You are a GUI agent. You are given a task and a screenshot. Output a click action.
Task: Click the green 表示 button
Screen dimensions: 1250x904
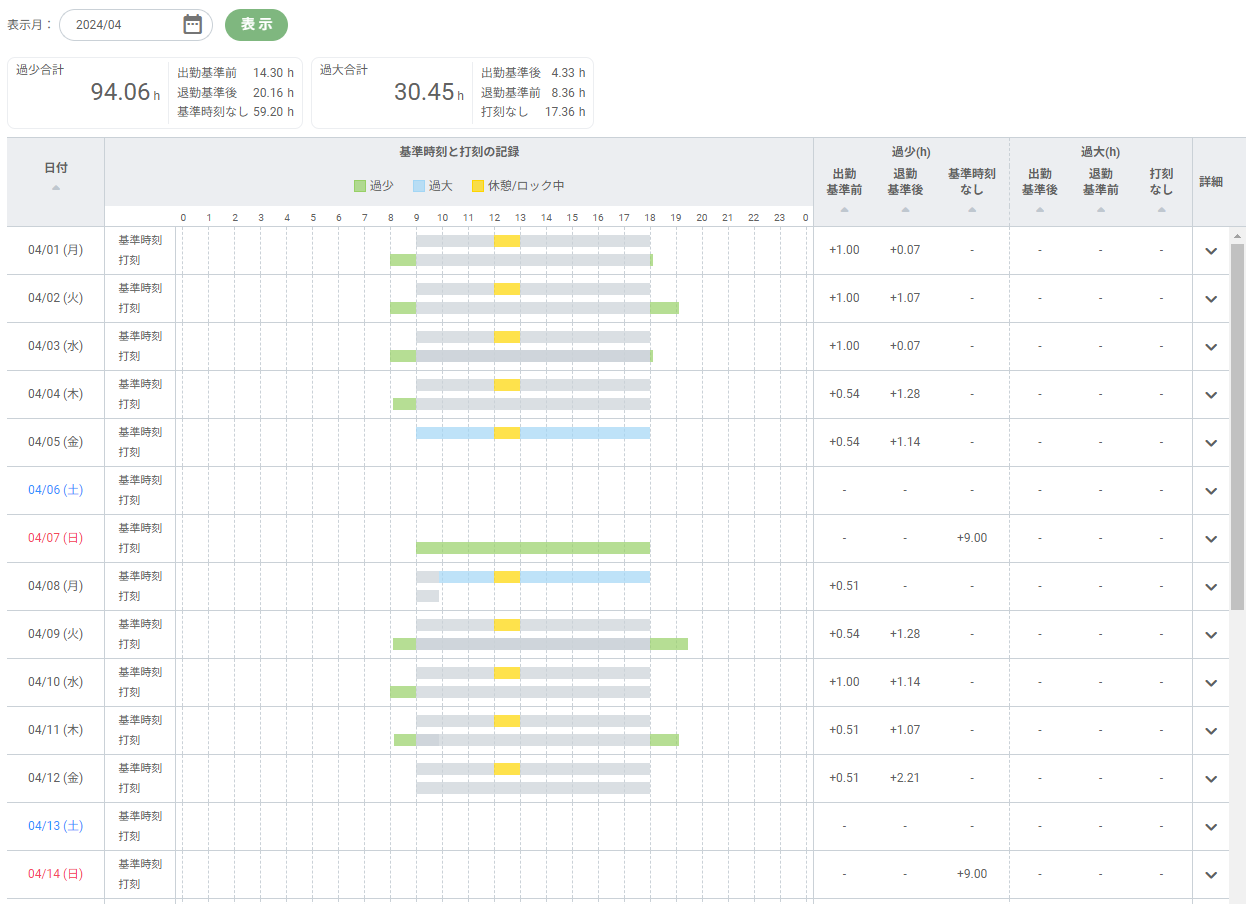(256, 25)
